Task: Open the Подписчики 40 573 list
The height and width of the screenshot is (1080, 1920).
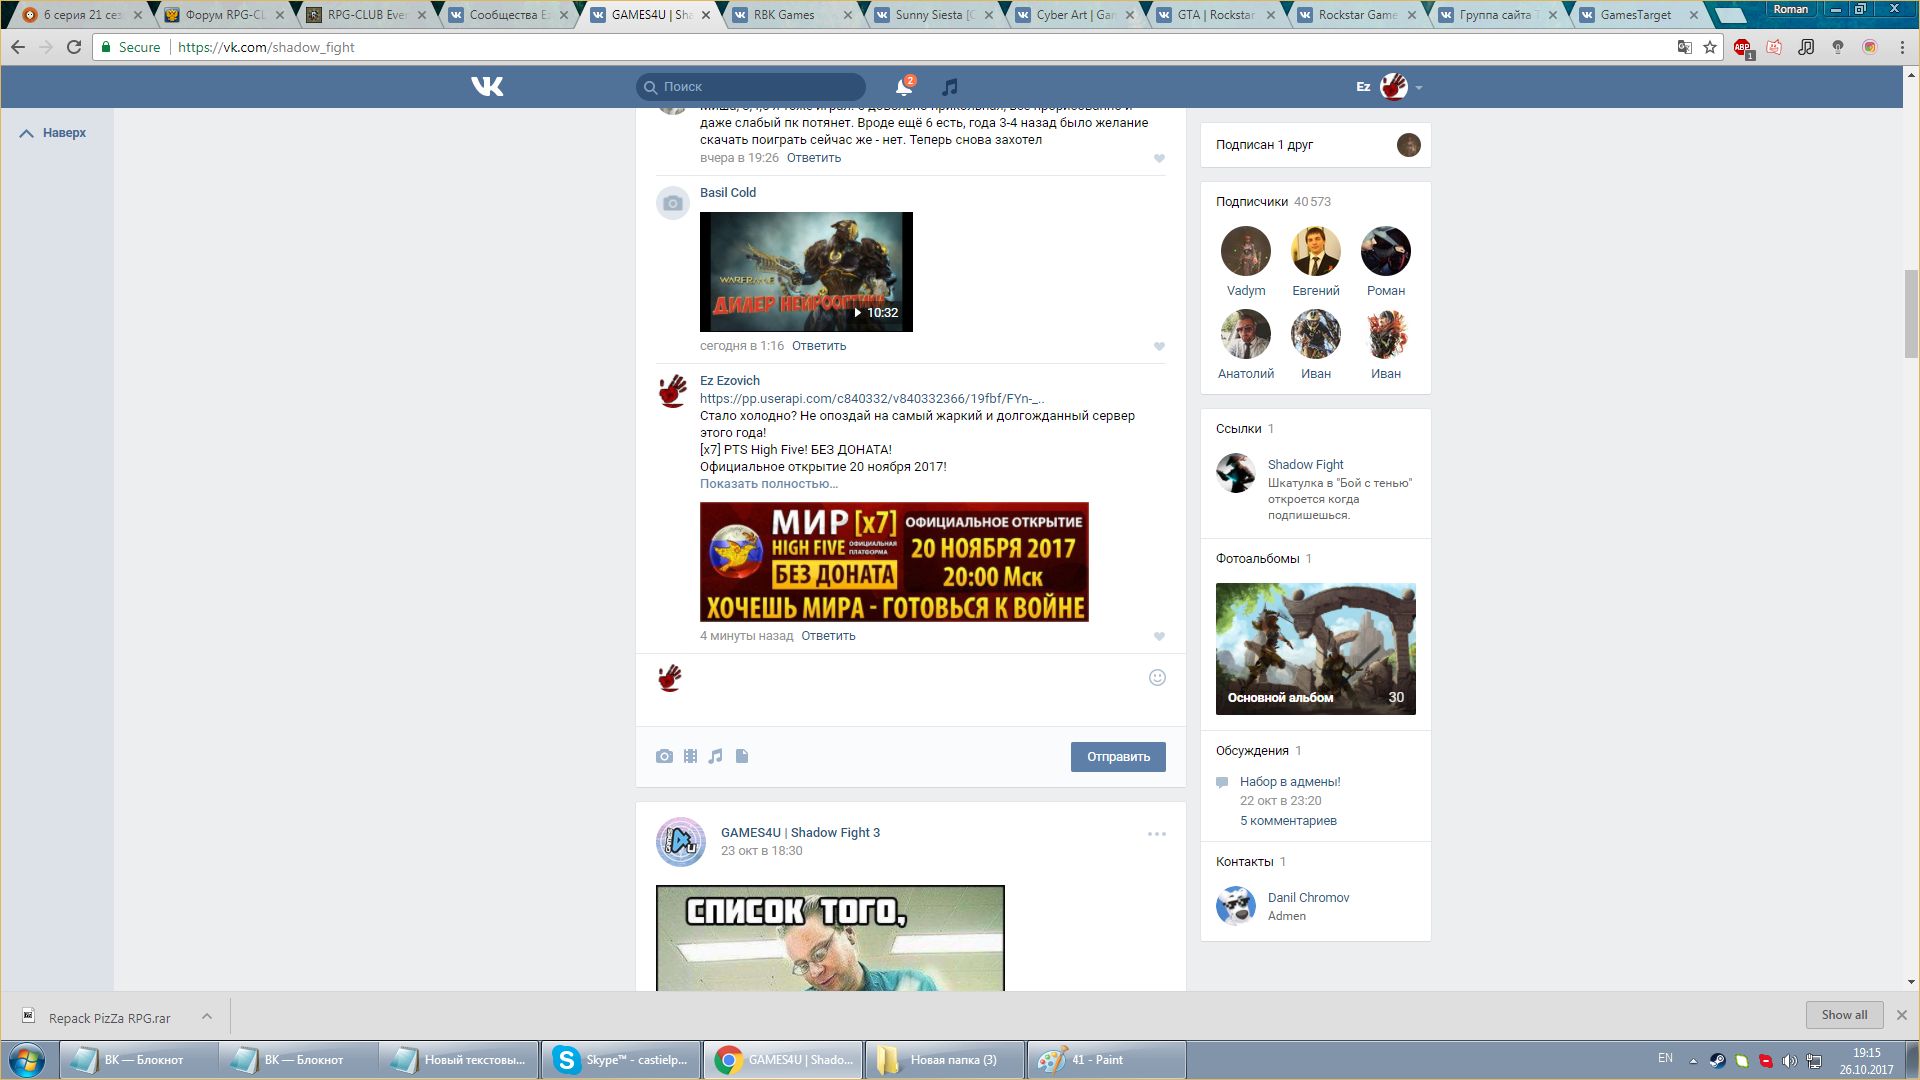Action: (x=1273, y=202)
